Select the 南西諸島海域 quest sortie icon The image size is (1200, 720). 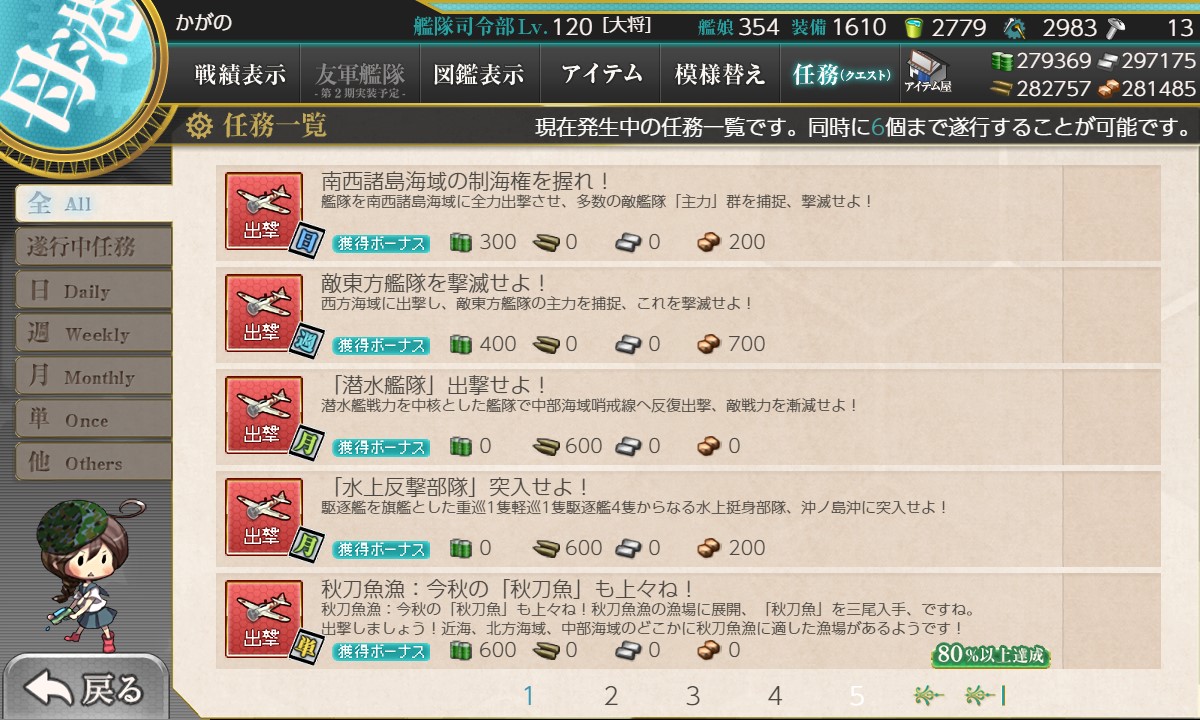coord(264,211)
